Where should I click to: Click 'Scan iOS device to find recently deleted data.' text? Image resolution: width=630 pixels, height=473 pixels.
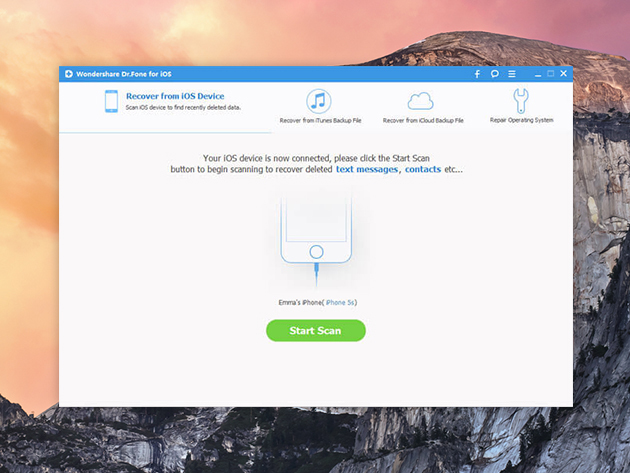pyautogui.click(x=183, y=107)
